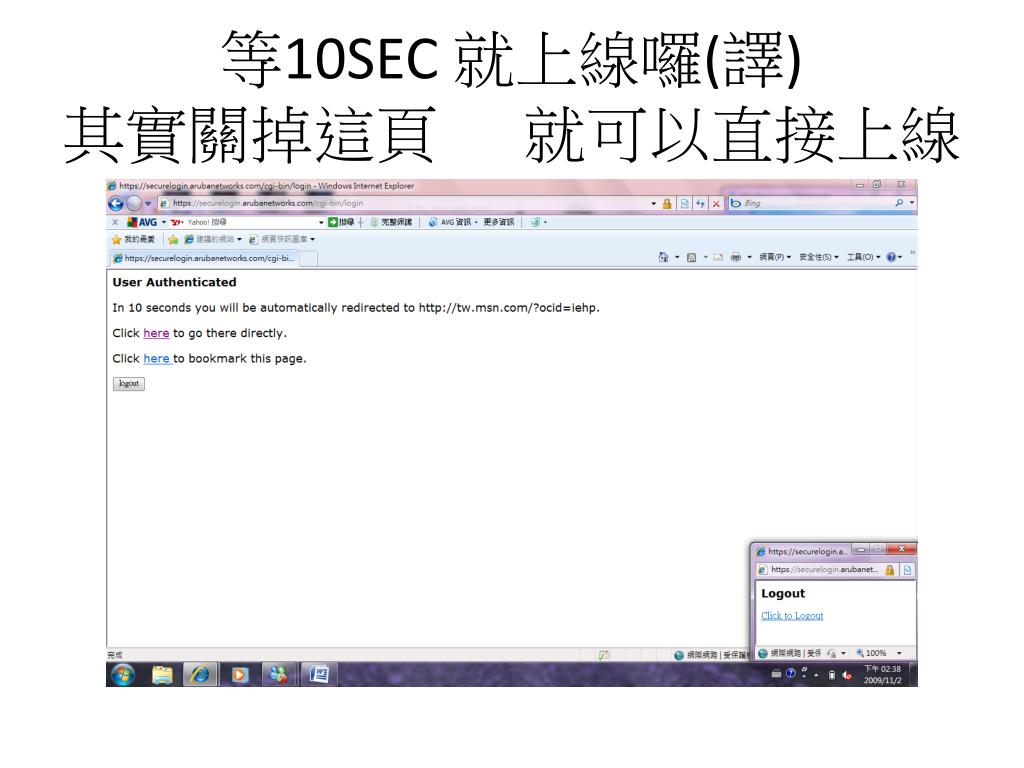Click the green 搜尋 search button
The width and height of the screenshot is (1024, 768).
click(341, 222)
